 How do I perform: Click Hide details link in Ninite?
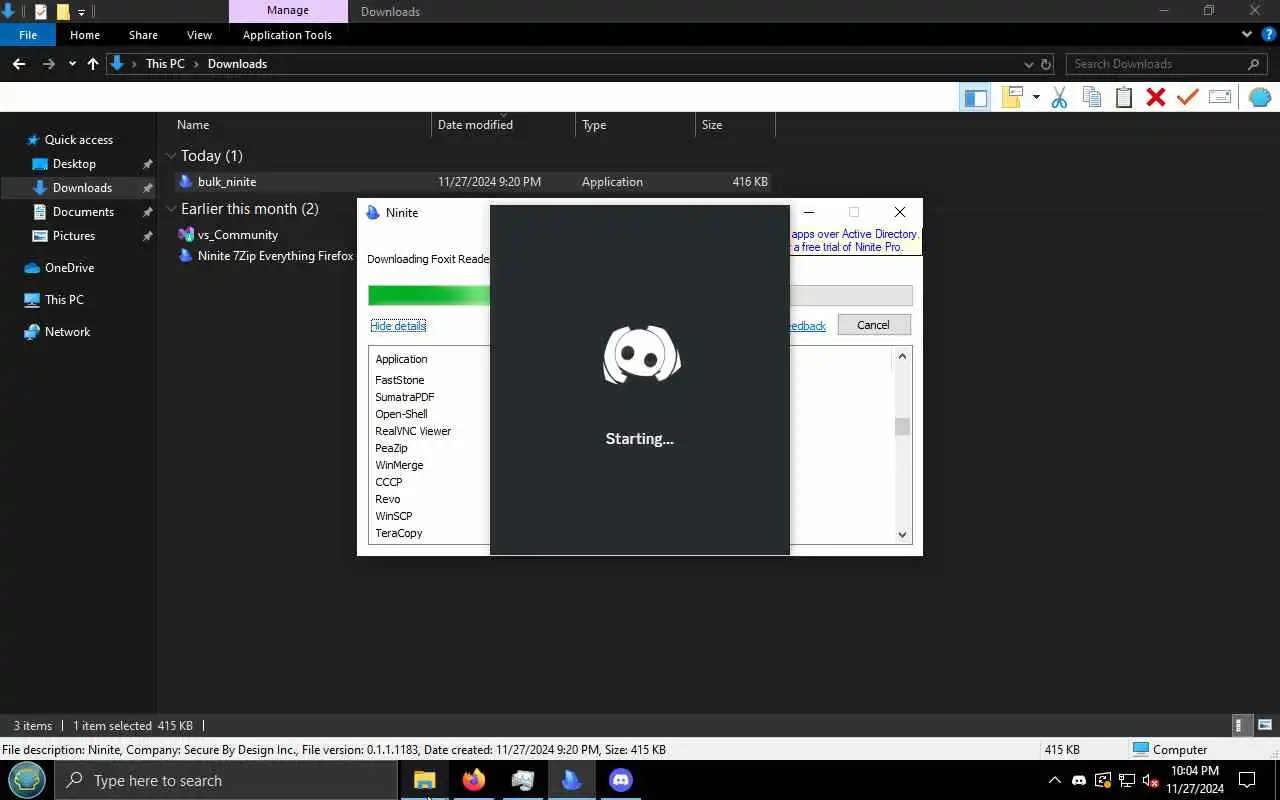398,326
